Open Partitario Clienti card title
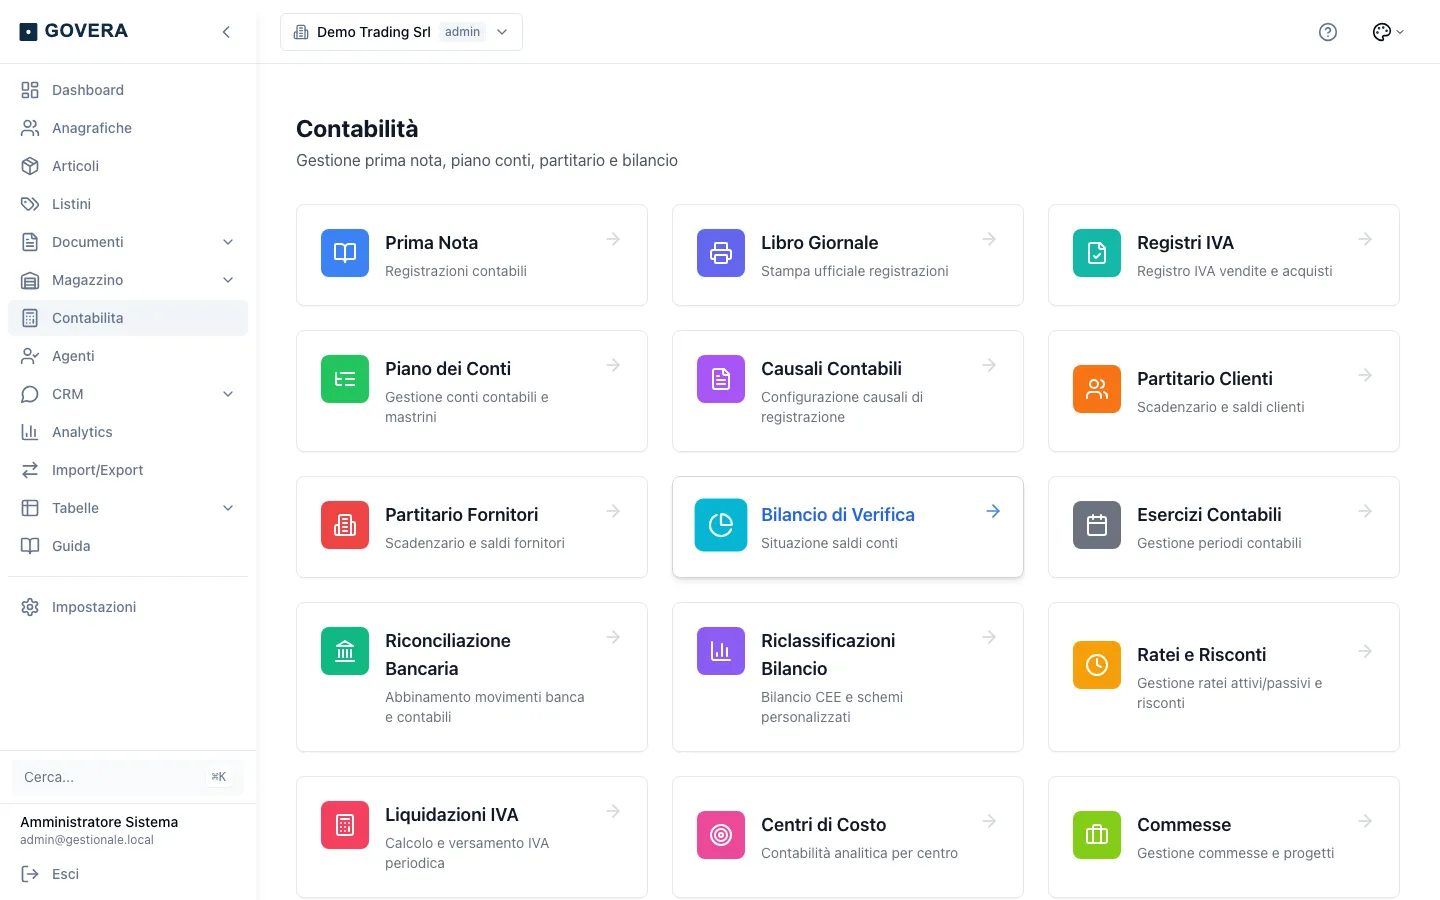The height and width of the screenshot is (900, 1440). pyautogui.click(x=1205, y=379)
